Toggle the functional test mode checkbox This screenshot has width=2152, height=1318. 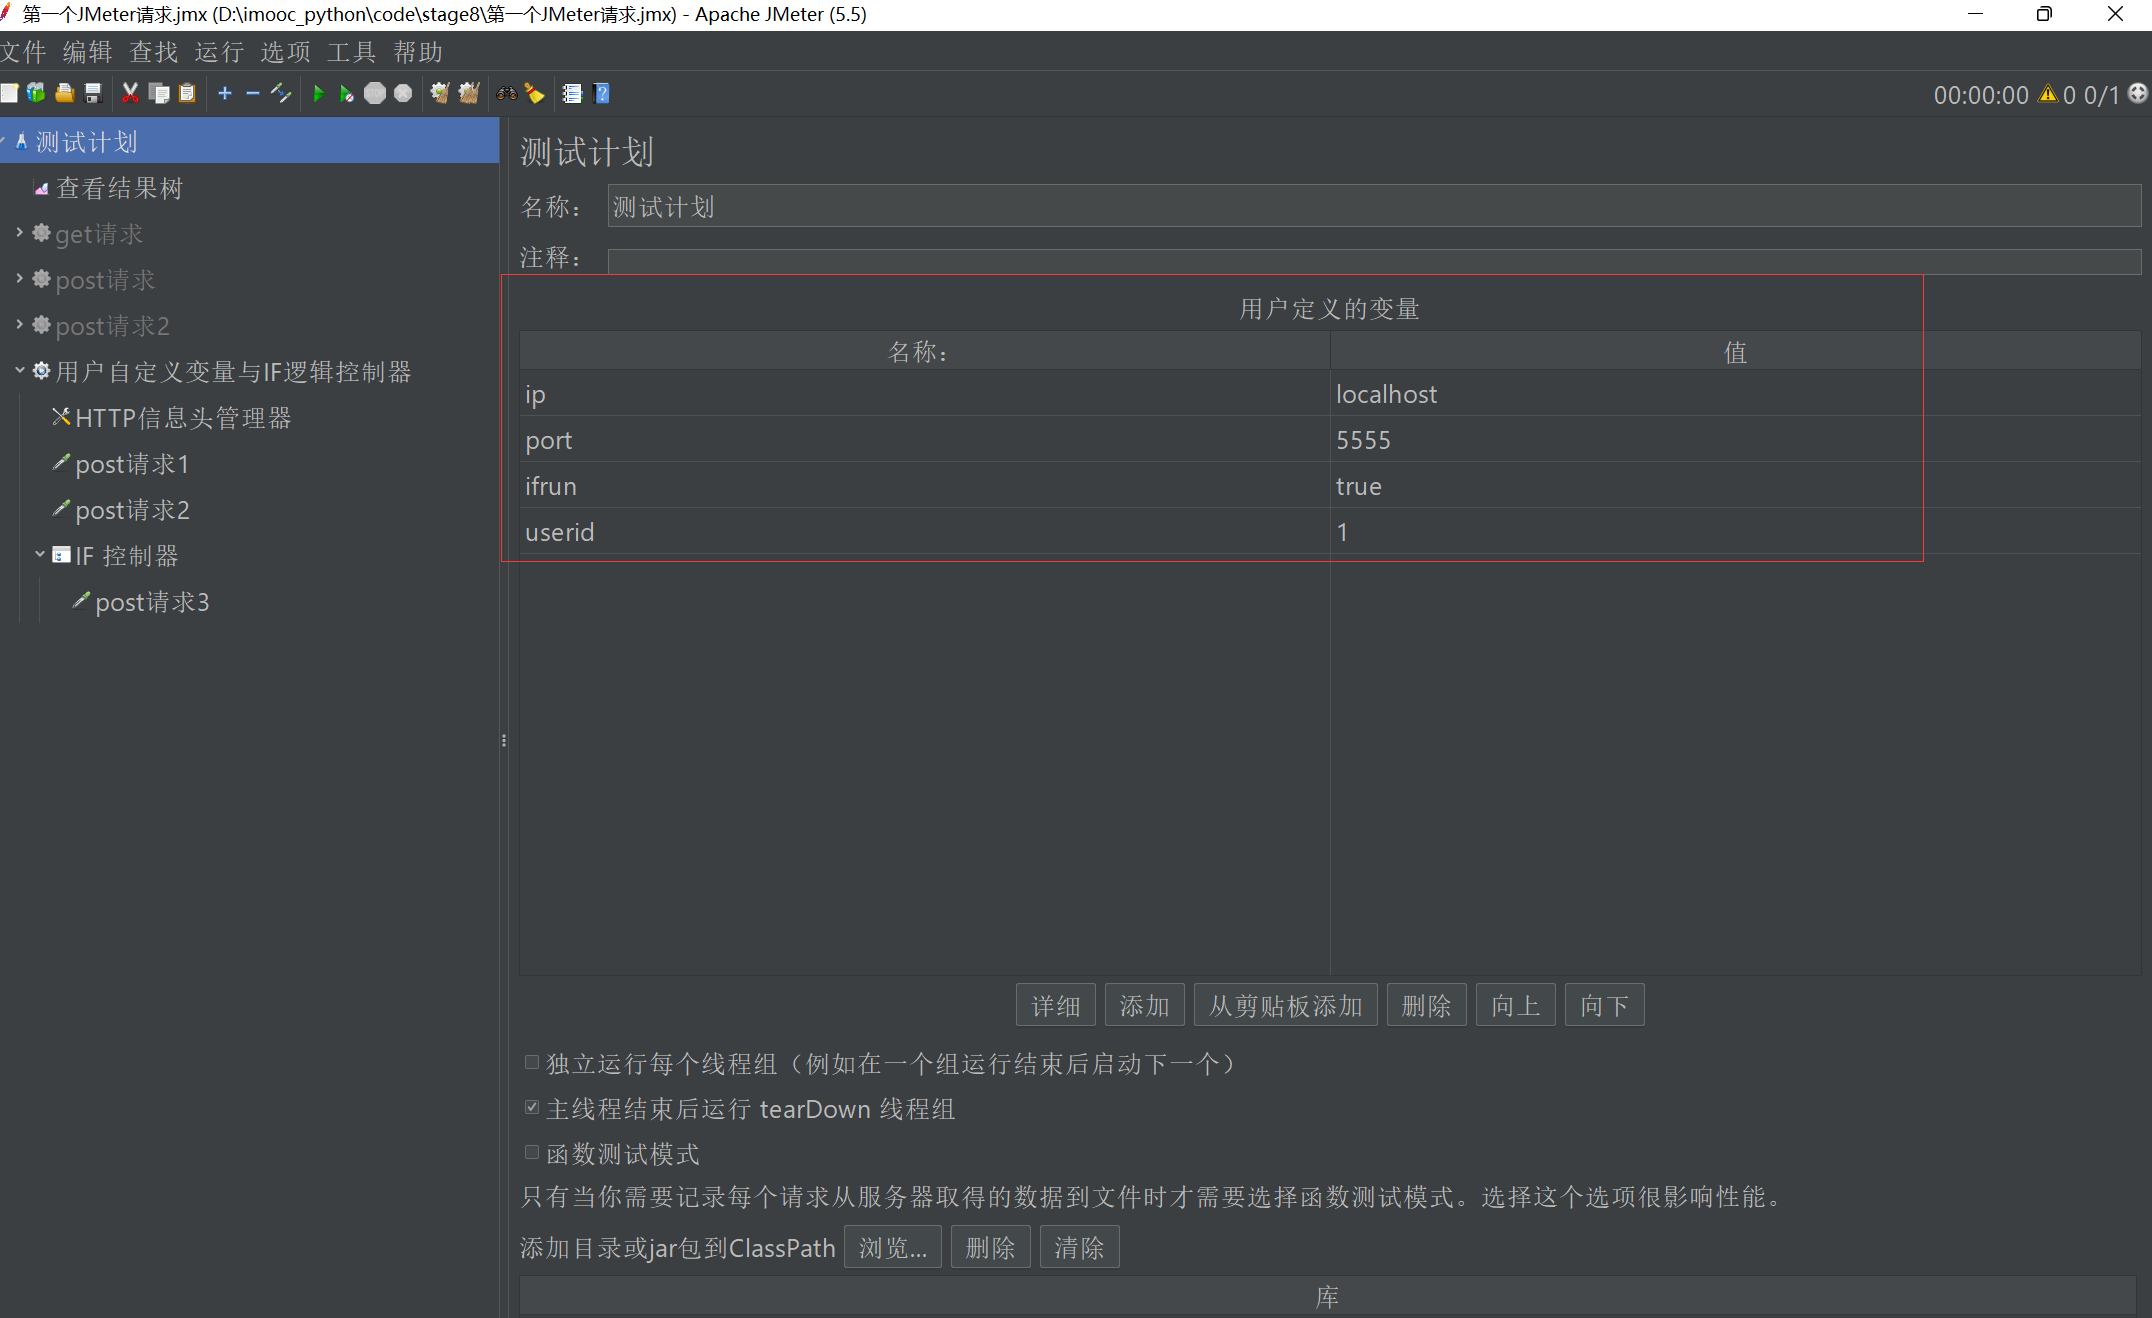pyautogui.click(x=532, y=1153)
